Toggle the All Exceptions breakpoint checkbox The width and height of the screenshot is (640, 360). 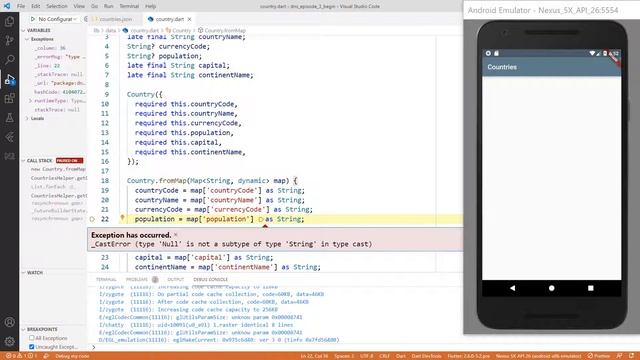(32, 338)
